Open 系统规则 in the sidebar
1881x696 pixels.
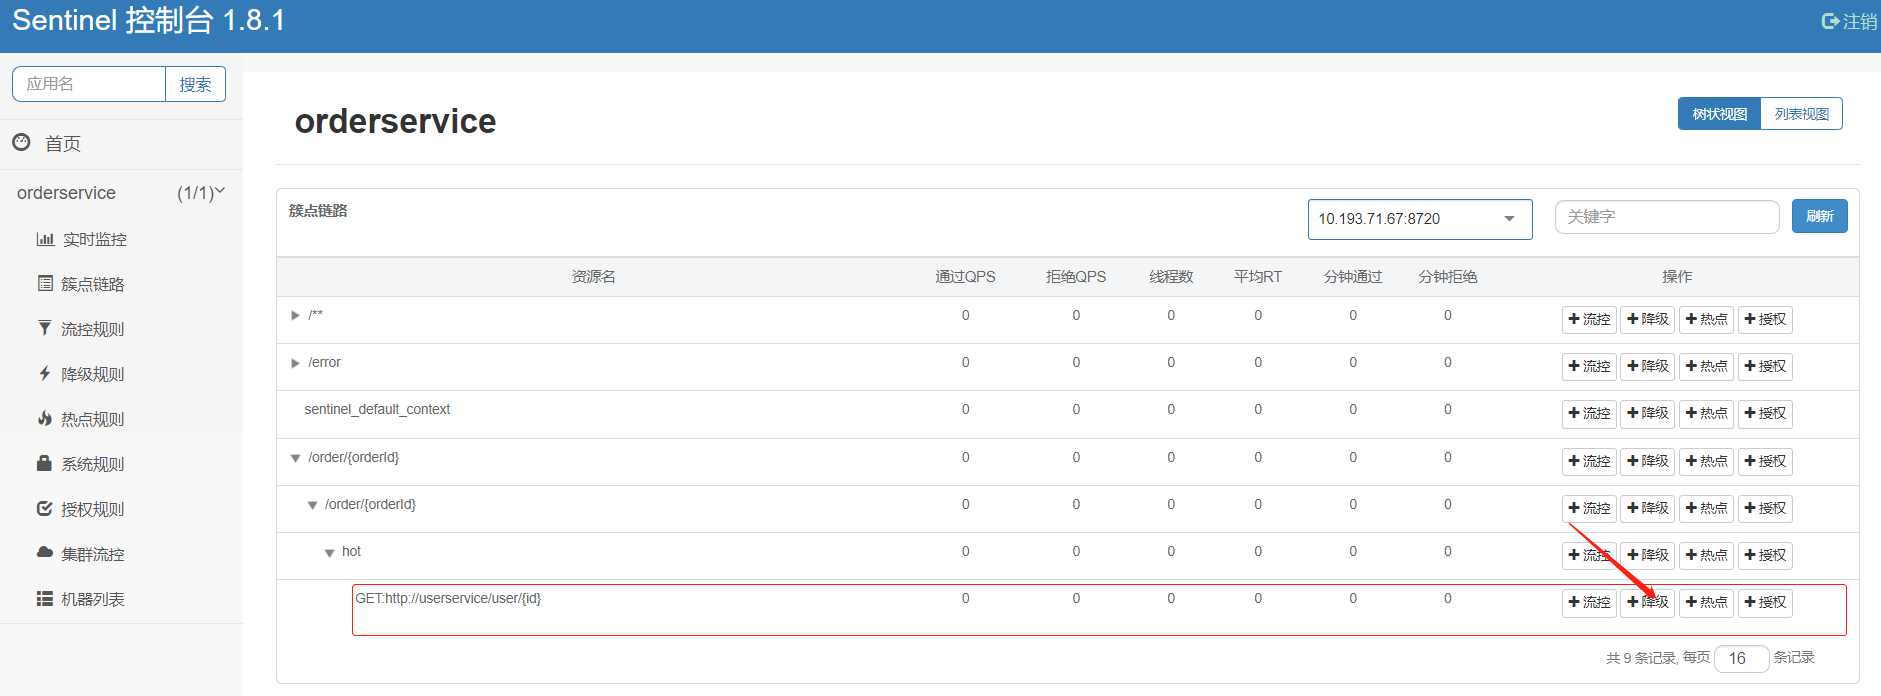tap(93, 465)
